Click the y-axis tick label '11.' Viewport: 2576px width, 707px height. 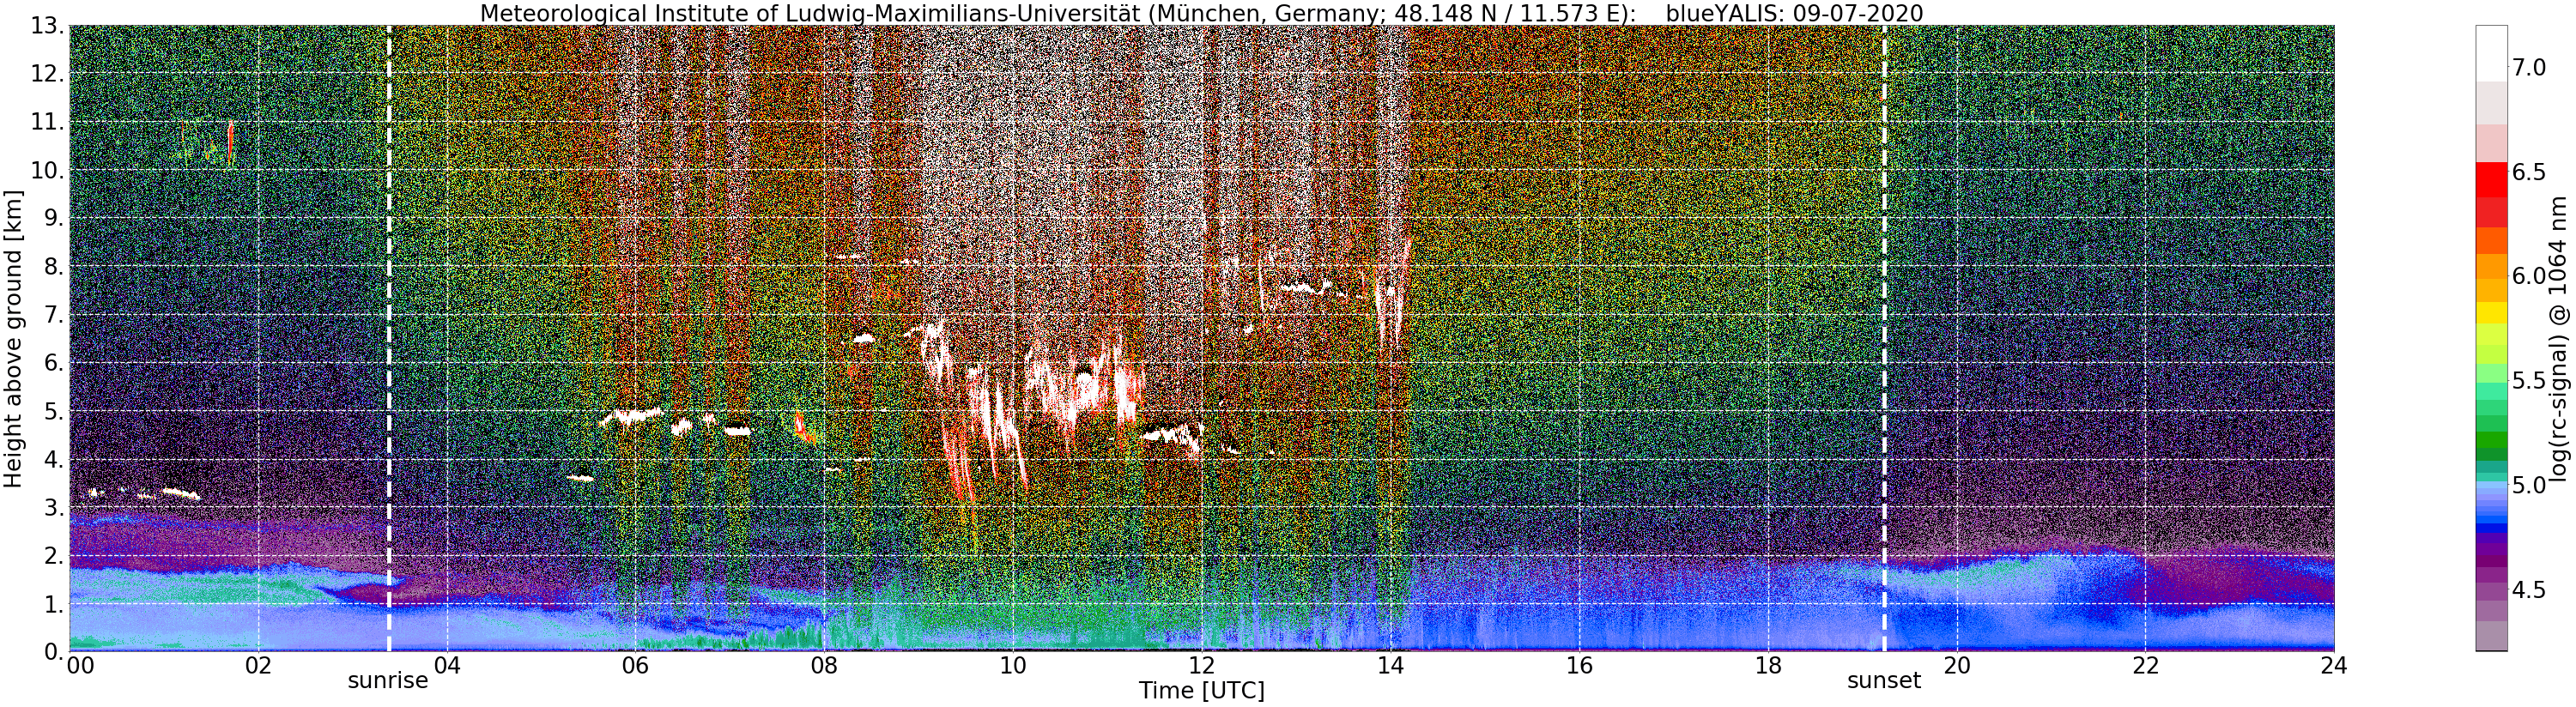point(47,122)
